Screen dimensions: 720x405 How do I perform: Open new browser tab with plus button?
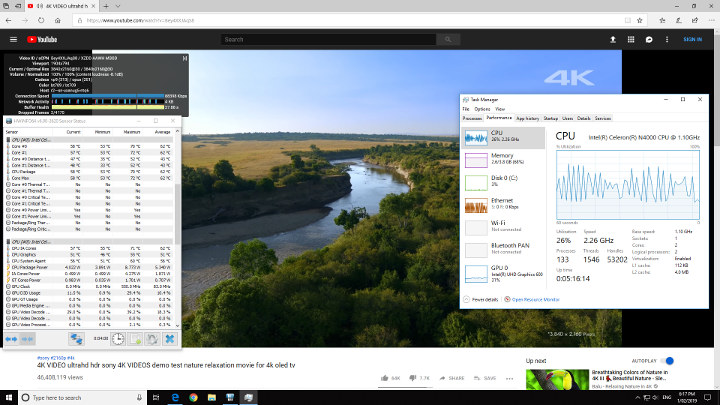(106, 6)
